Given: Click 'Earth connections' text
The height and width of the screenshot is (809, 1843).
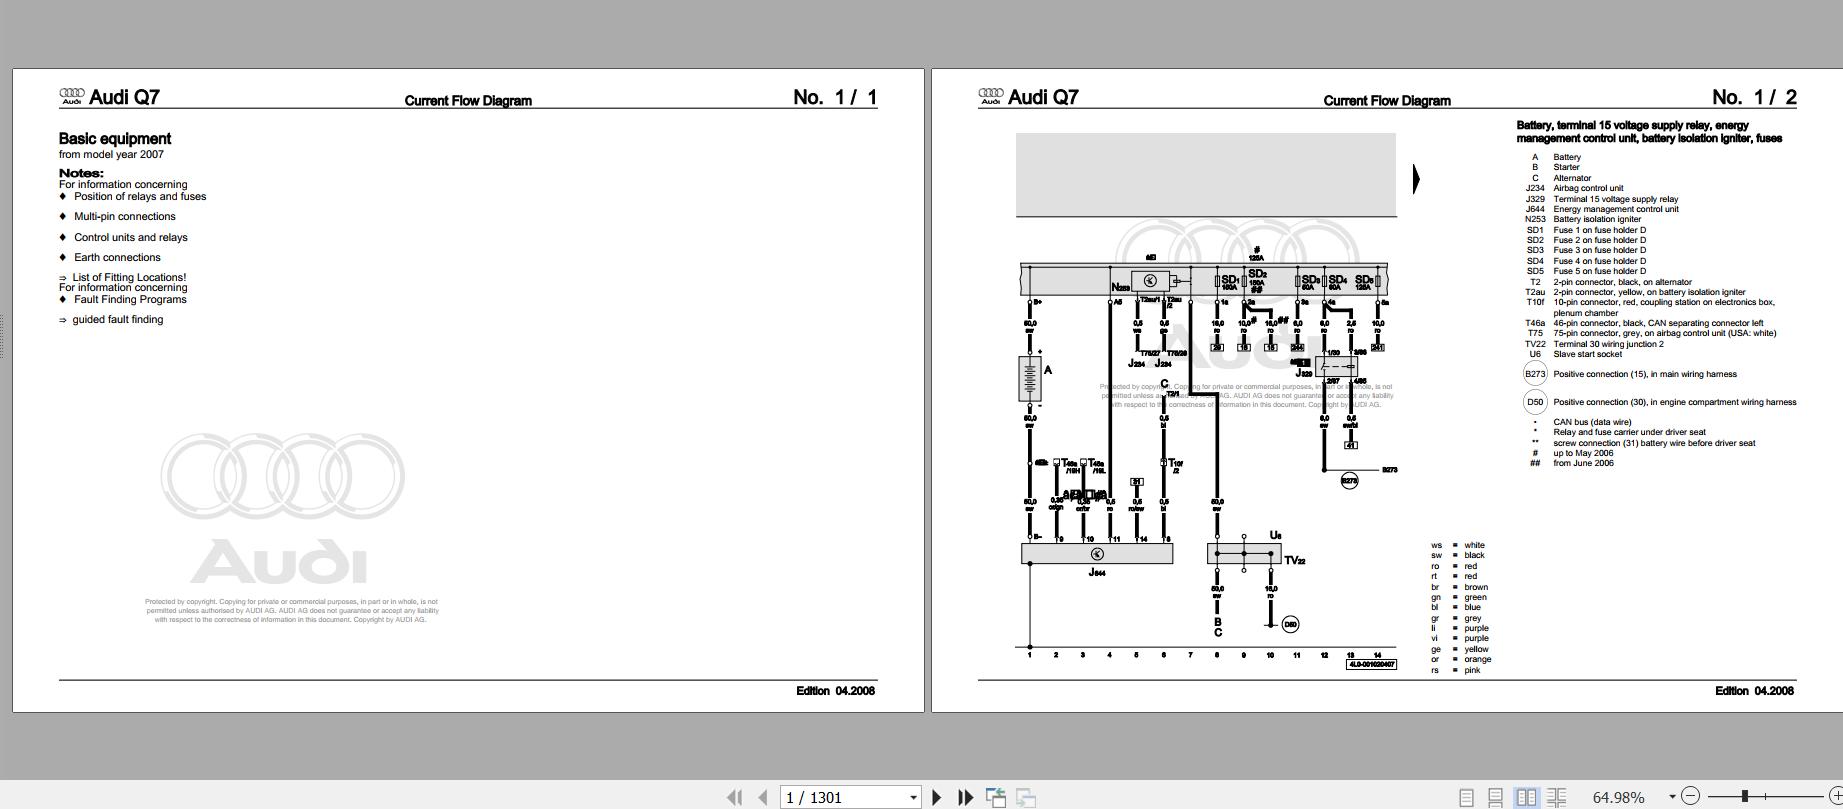Looking at the screenshot, I should [117, 257].
